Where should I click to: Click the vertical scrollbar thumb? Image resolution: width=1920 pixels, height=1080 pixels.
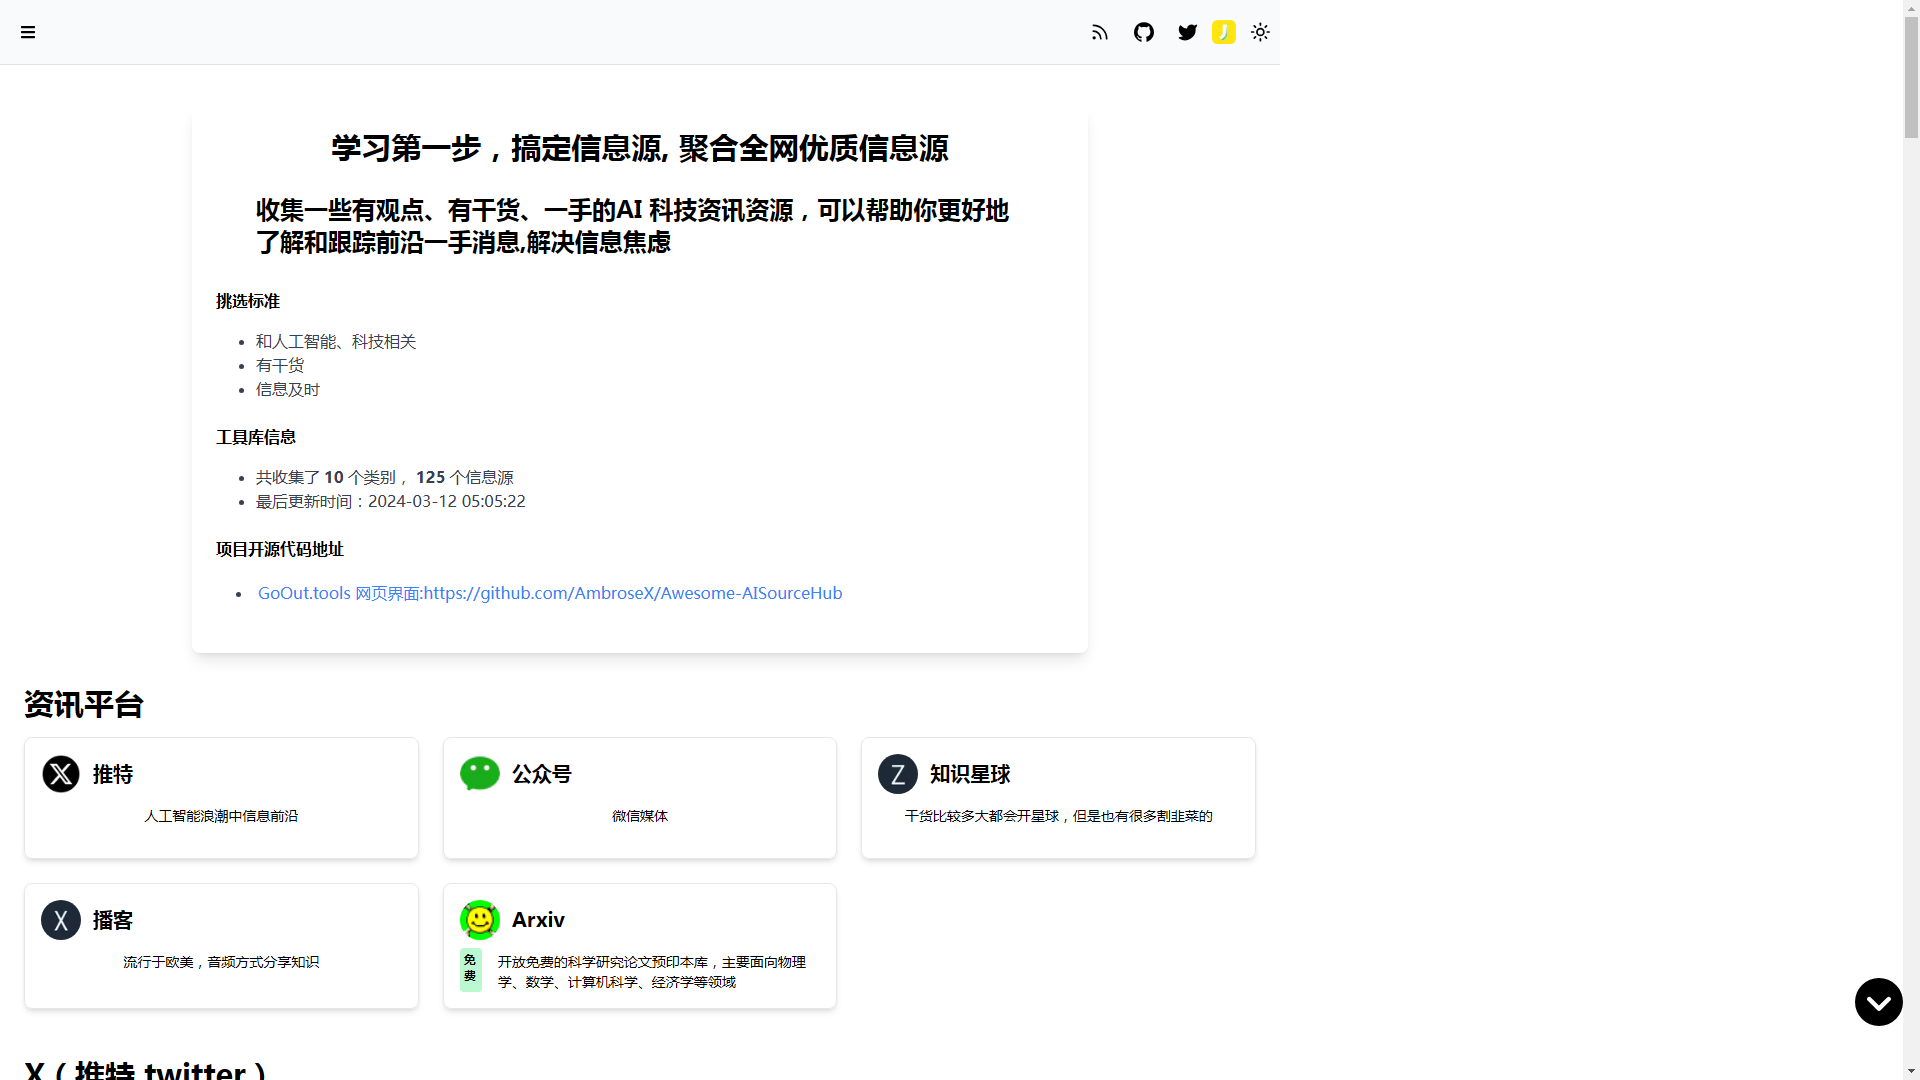click(x=1911, y=77)
